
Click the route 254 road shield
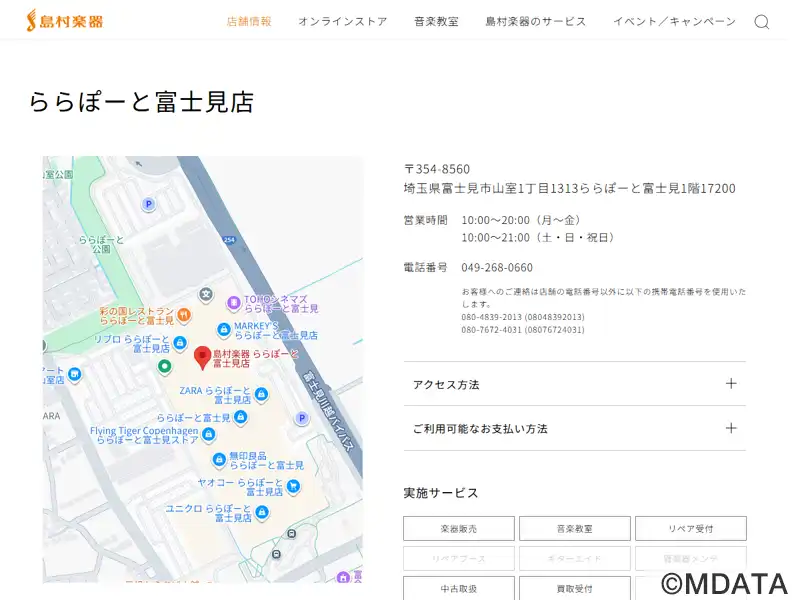click(x=229, y=240)
